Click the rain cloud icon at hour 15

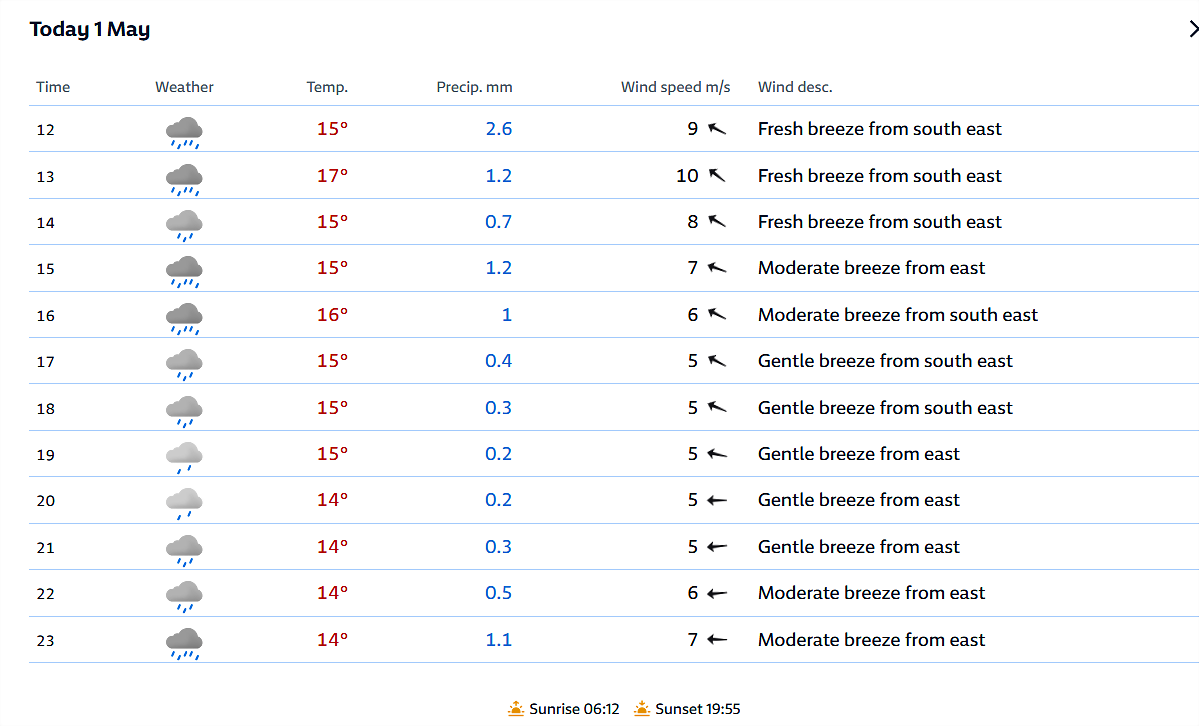(184, 272)
